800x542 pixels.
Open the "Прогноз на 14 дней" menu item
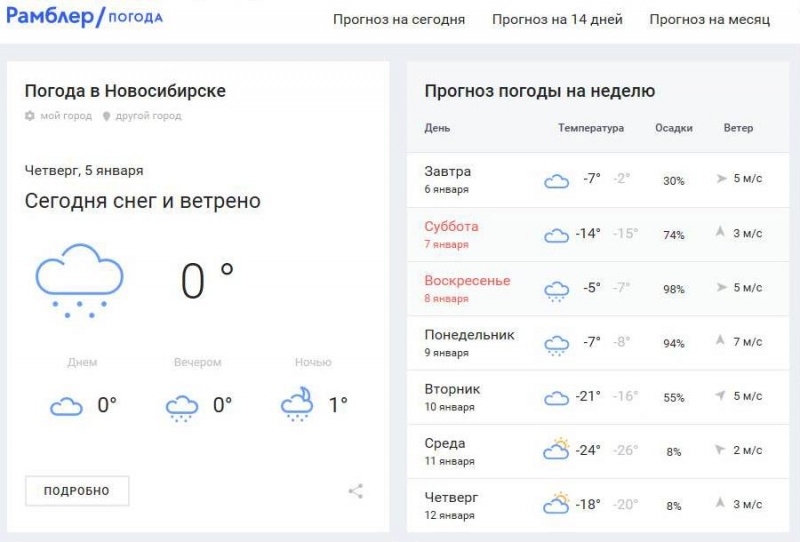pyautogui.click(x=557, y=20)
